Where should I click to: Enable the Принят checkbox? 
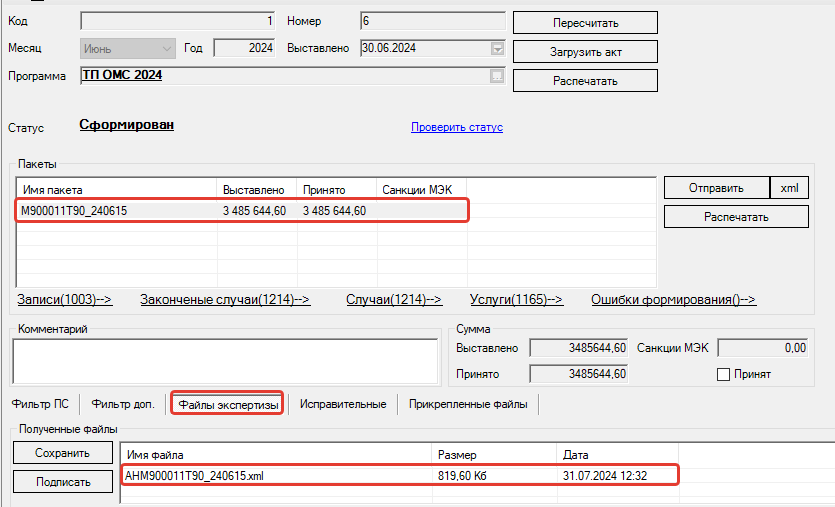(724, 374)
